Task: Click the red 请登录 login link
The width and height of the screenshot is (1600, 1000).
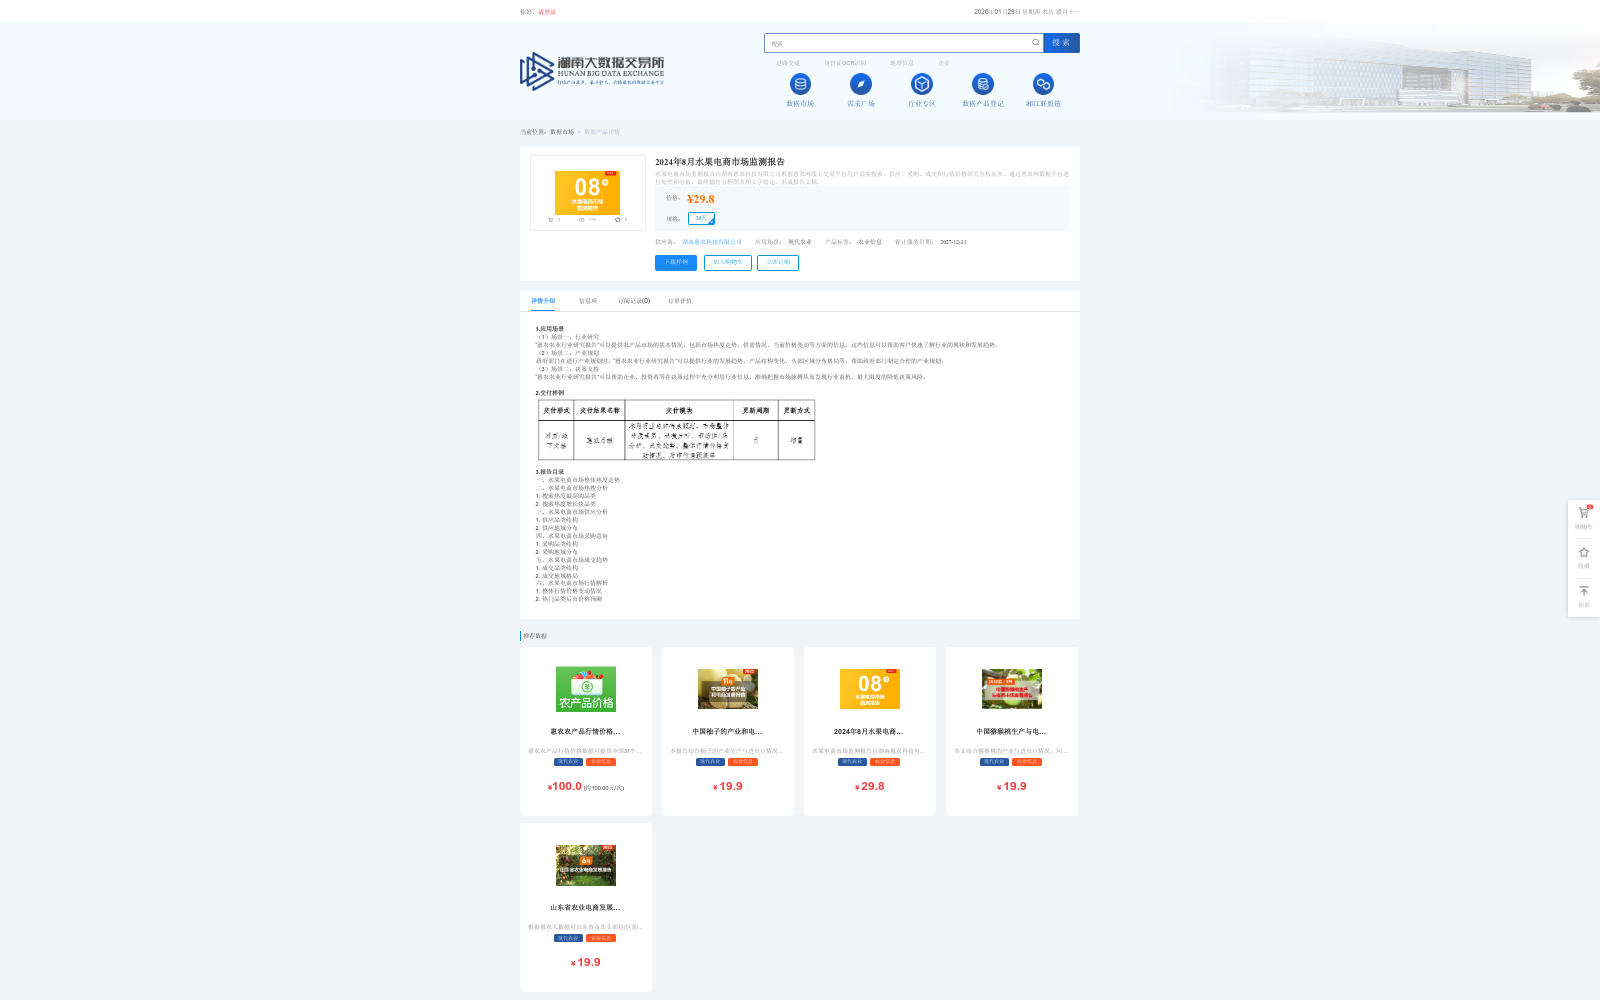Action: pyautogui.click(x=547, y=12)
